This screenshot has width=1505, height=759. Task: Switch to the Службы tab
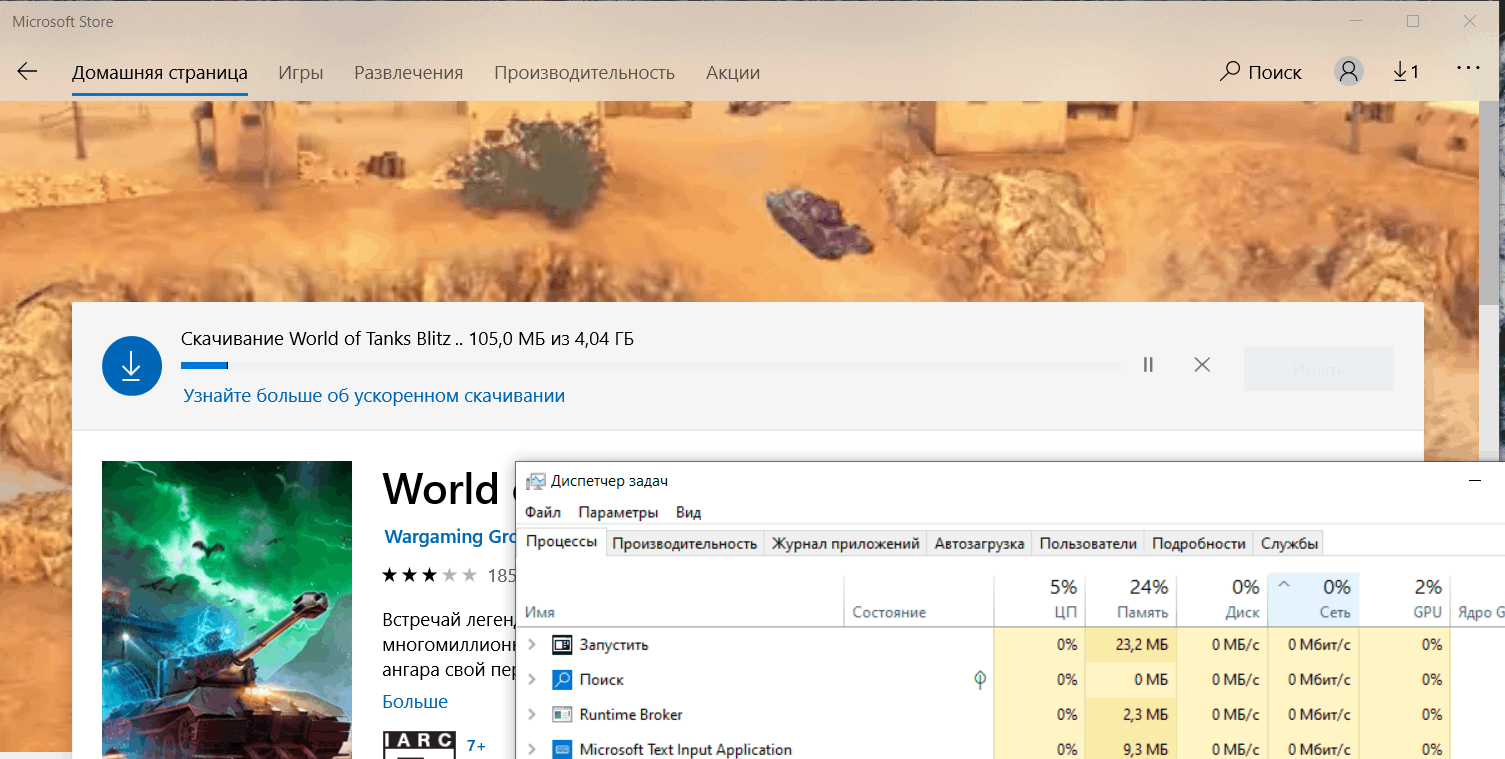pos(1290,543)
